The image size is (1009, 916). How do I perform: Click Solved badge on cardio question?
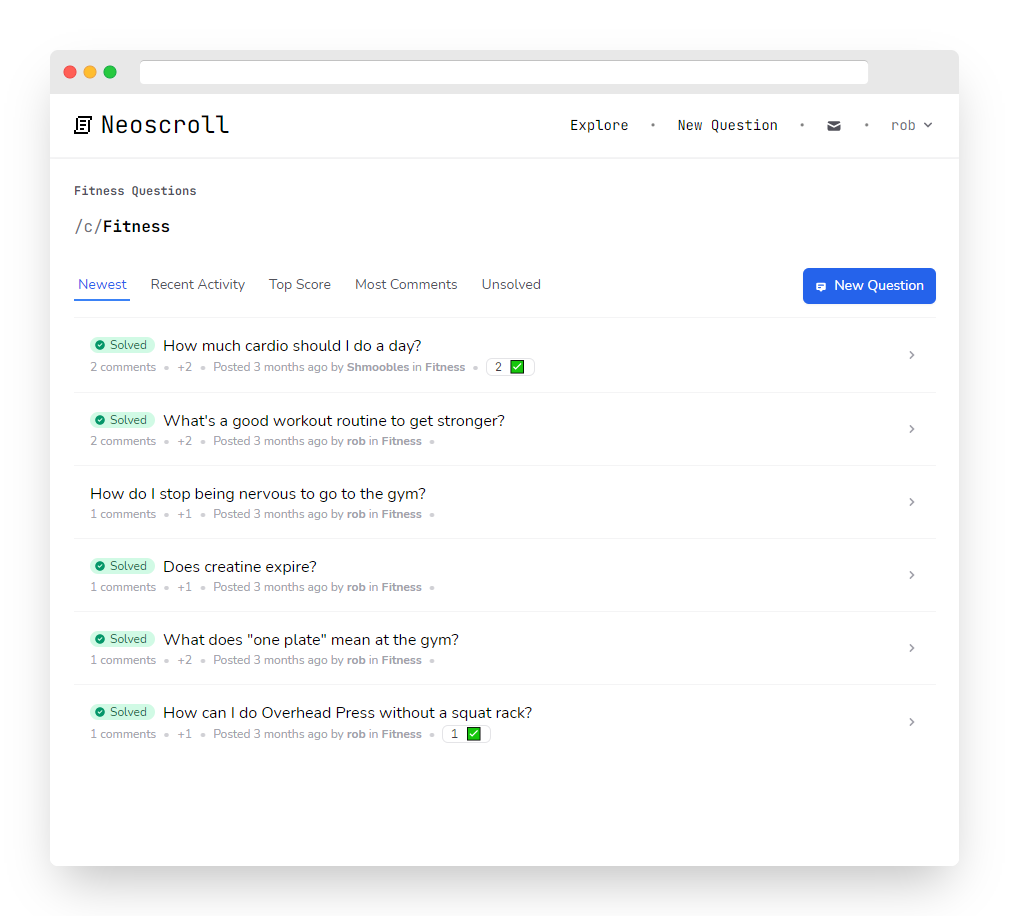tap(122, 345)
